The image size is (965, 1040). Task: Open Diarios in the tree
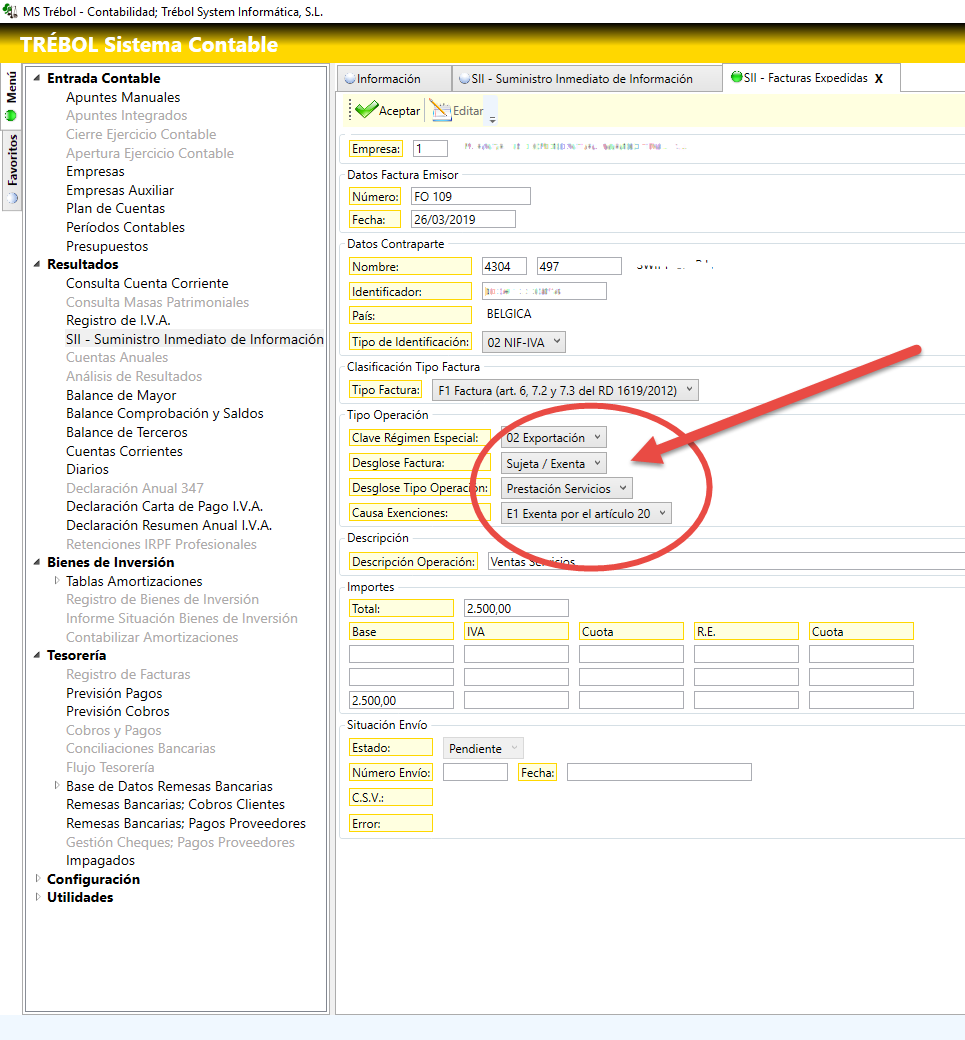point(87,469)
